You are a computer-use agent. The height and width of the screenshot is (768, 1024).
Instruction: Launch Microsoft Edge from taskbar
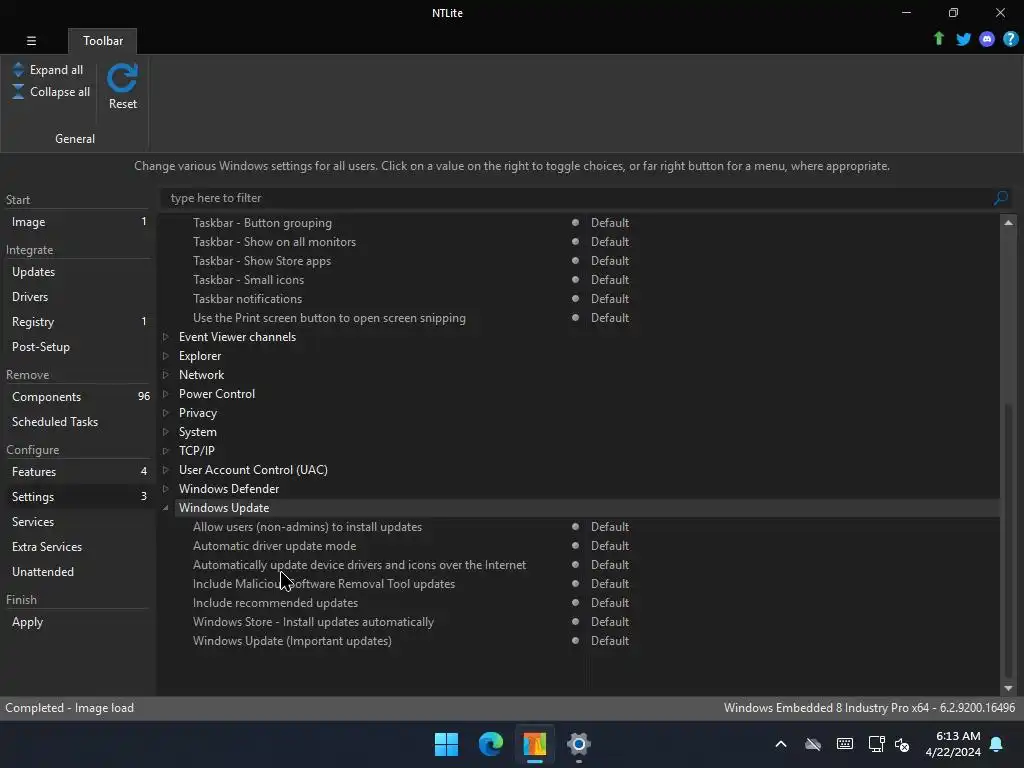coord(490,744)
